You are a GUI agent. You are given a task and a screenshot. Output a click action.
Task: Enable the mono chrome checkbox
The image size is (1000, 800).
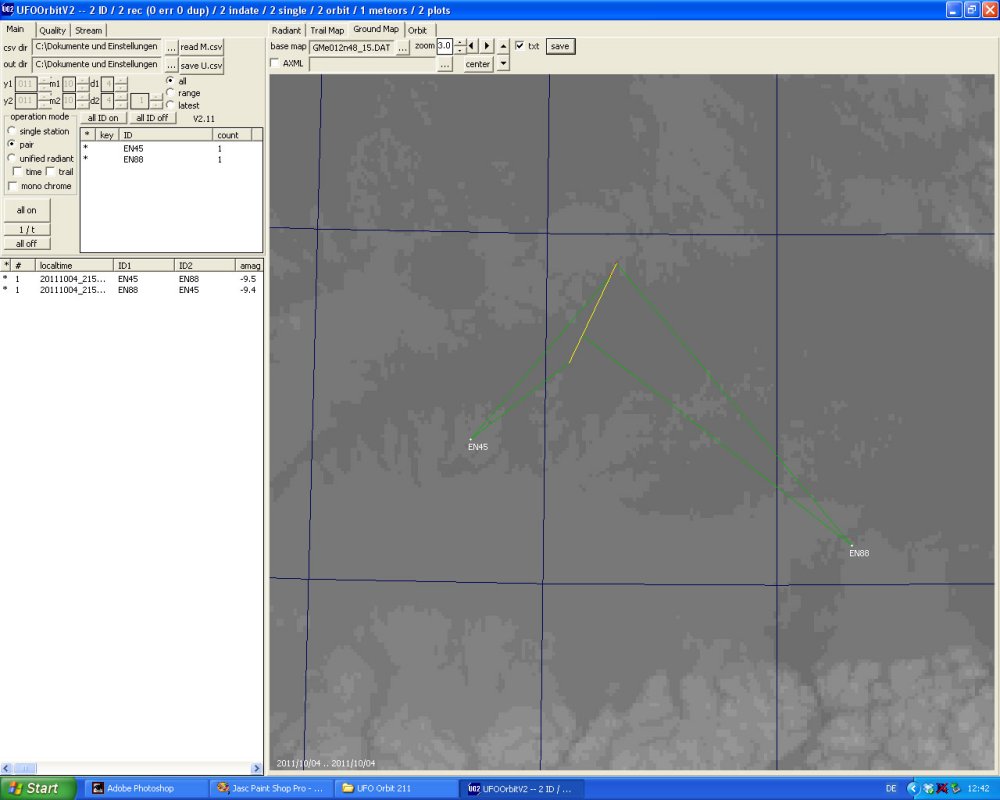12,186
